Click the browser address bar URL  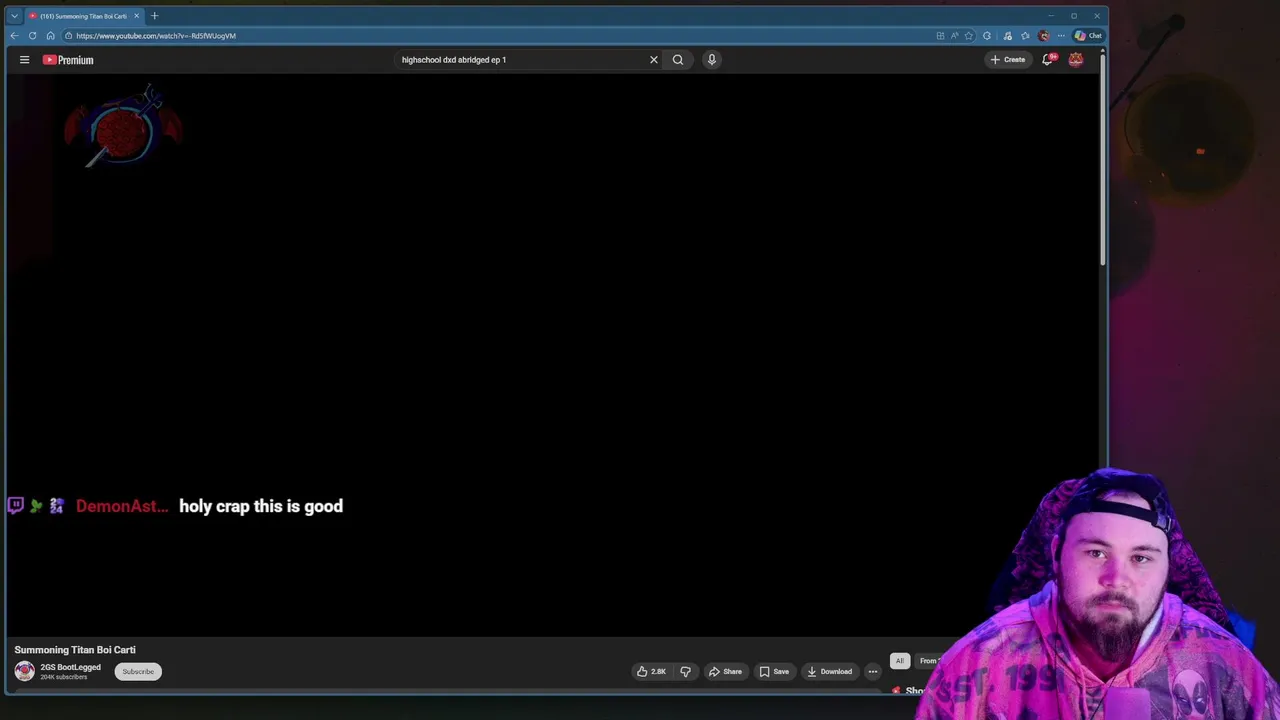coord(156,36)
